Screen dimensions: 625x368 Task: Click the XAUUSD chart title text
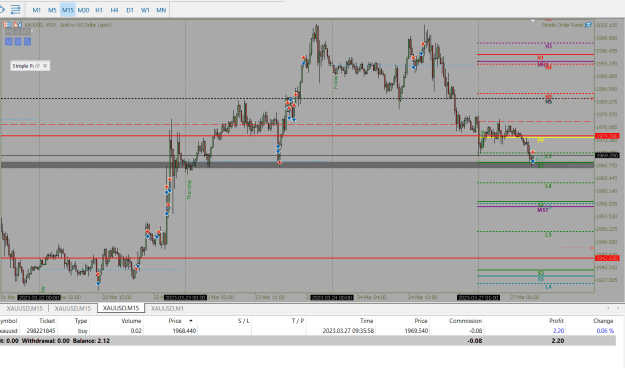68,25
